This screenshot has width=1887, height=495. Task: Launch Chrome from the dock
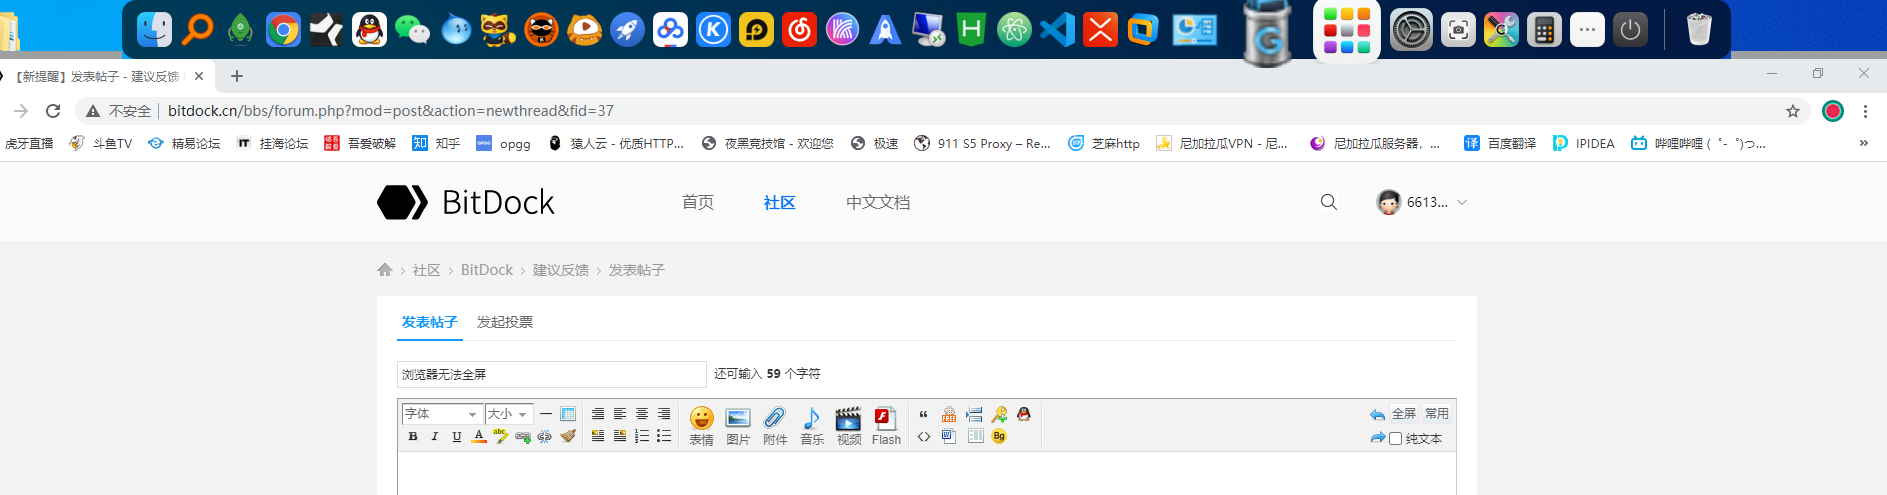[x=284, y=30]
